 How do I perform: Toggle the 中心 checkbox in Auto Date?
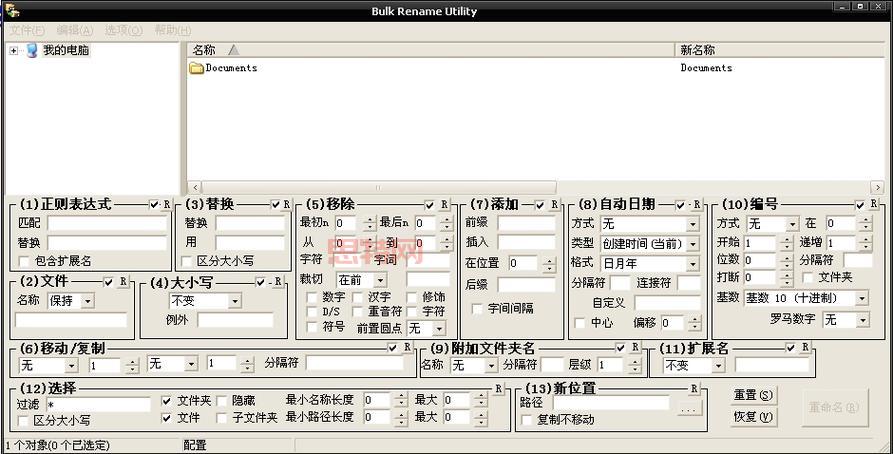(580, 323)
